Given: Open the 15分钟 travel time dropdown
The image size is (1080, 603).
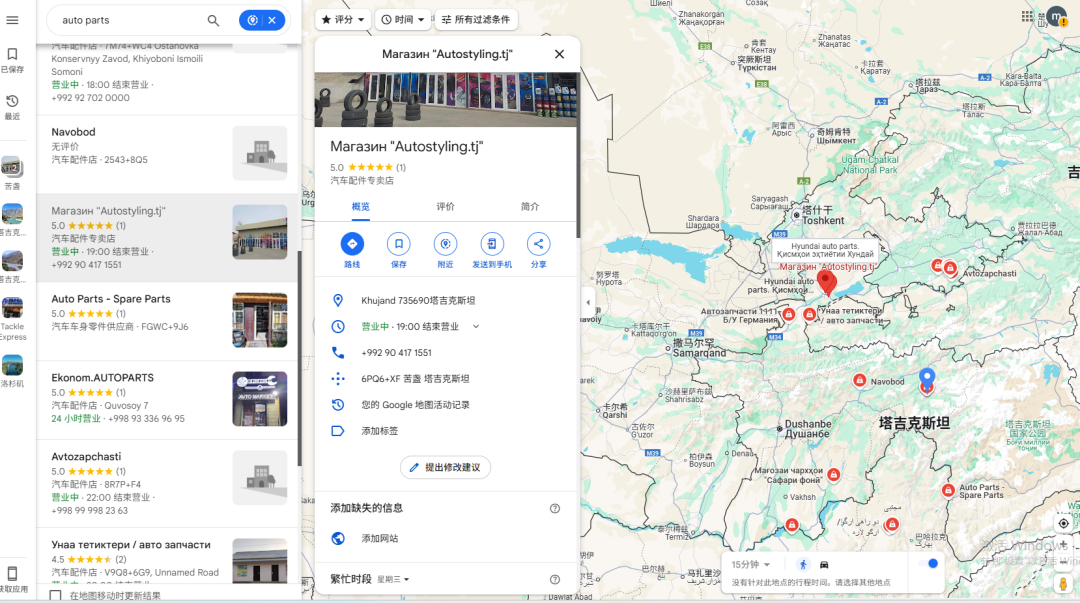Looking at the screenshot, I should click(x=750, y=564).
